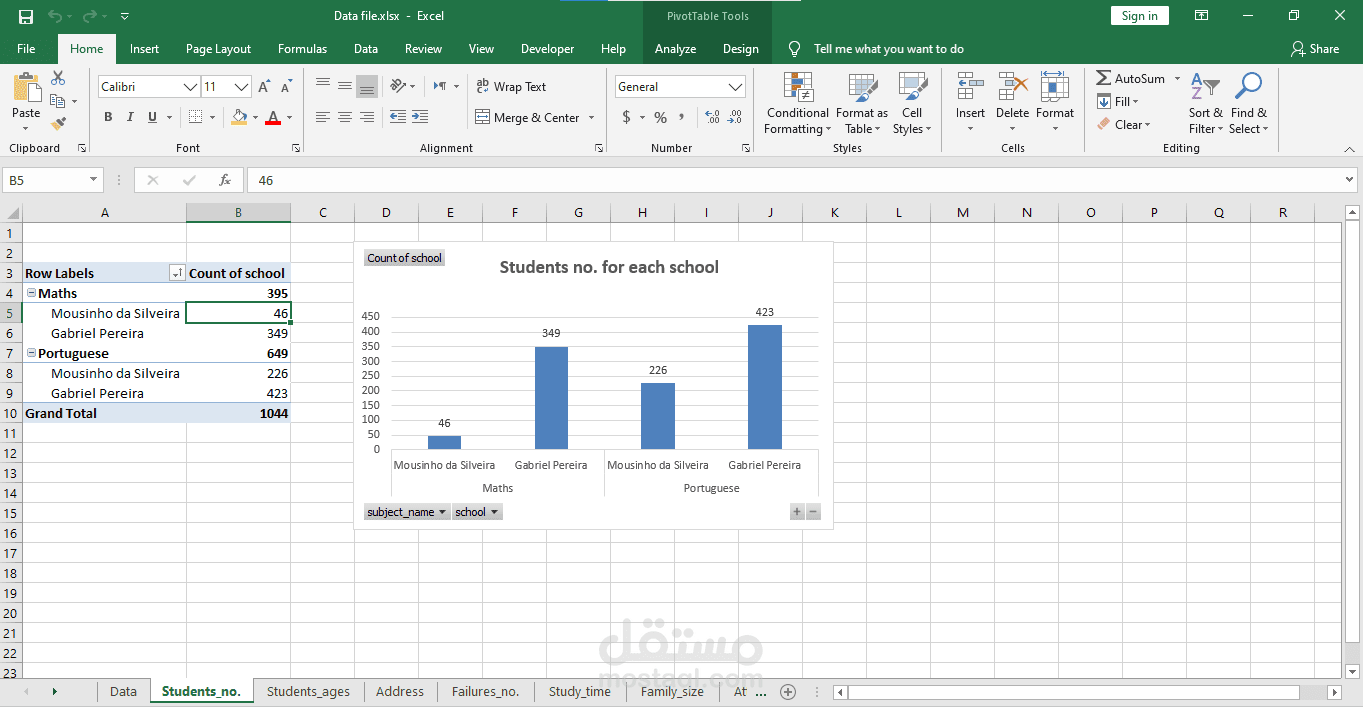Open the Calibri font name dropdown

pos(190,87)
